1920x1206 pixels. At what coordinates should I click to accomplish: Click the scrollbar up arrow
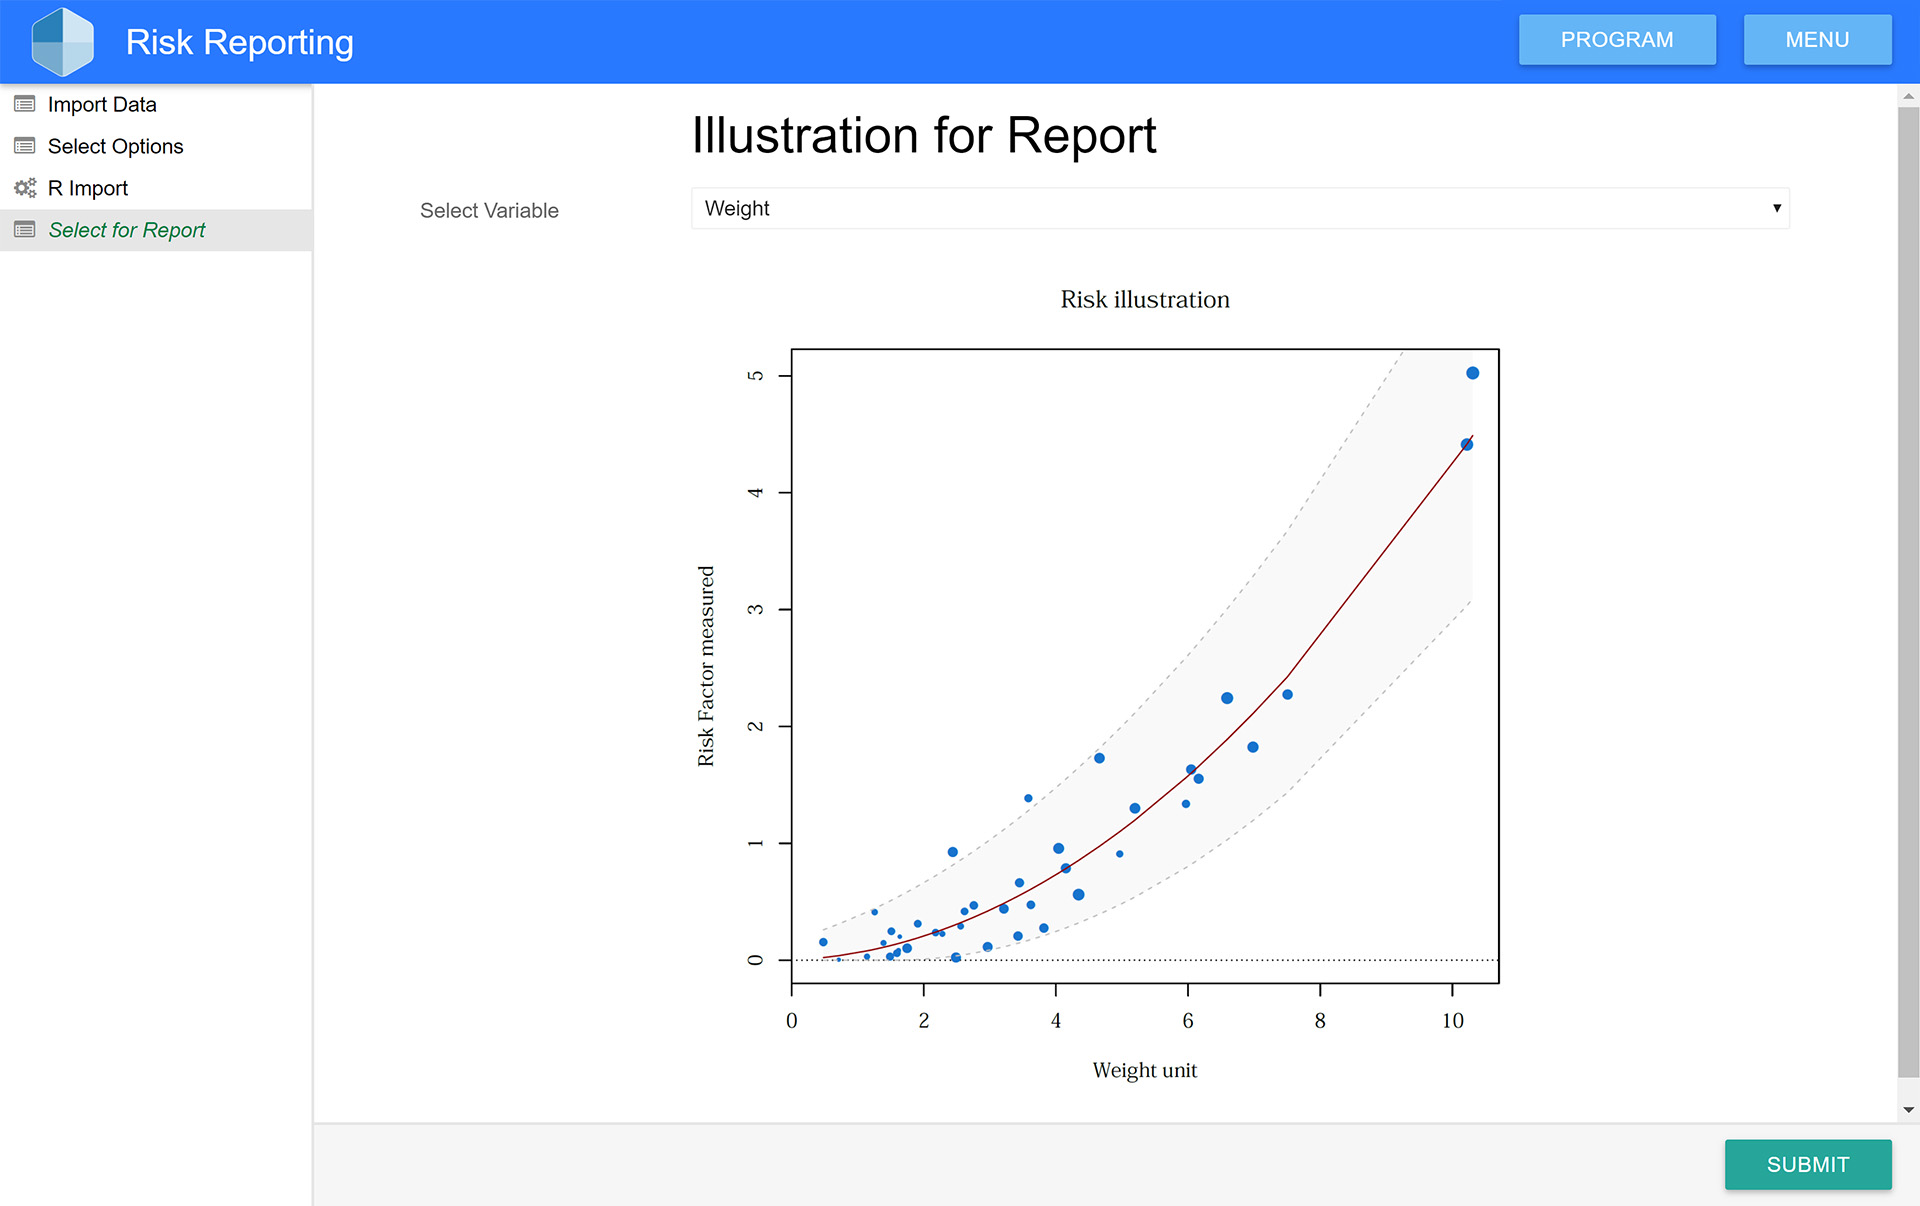click(1908, 97)
